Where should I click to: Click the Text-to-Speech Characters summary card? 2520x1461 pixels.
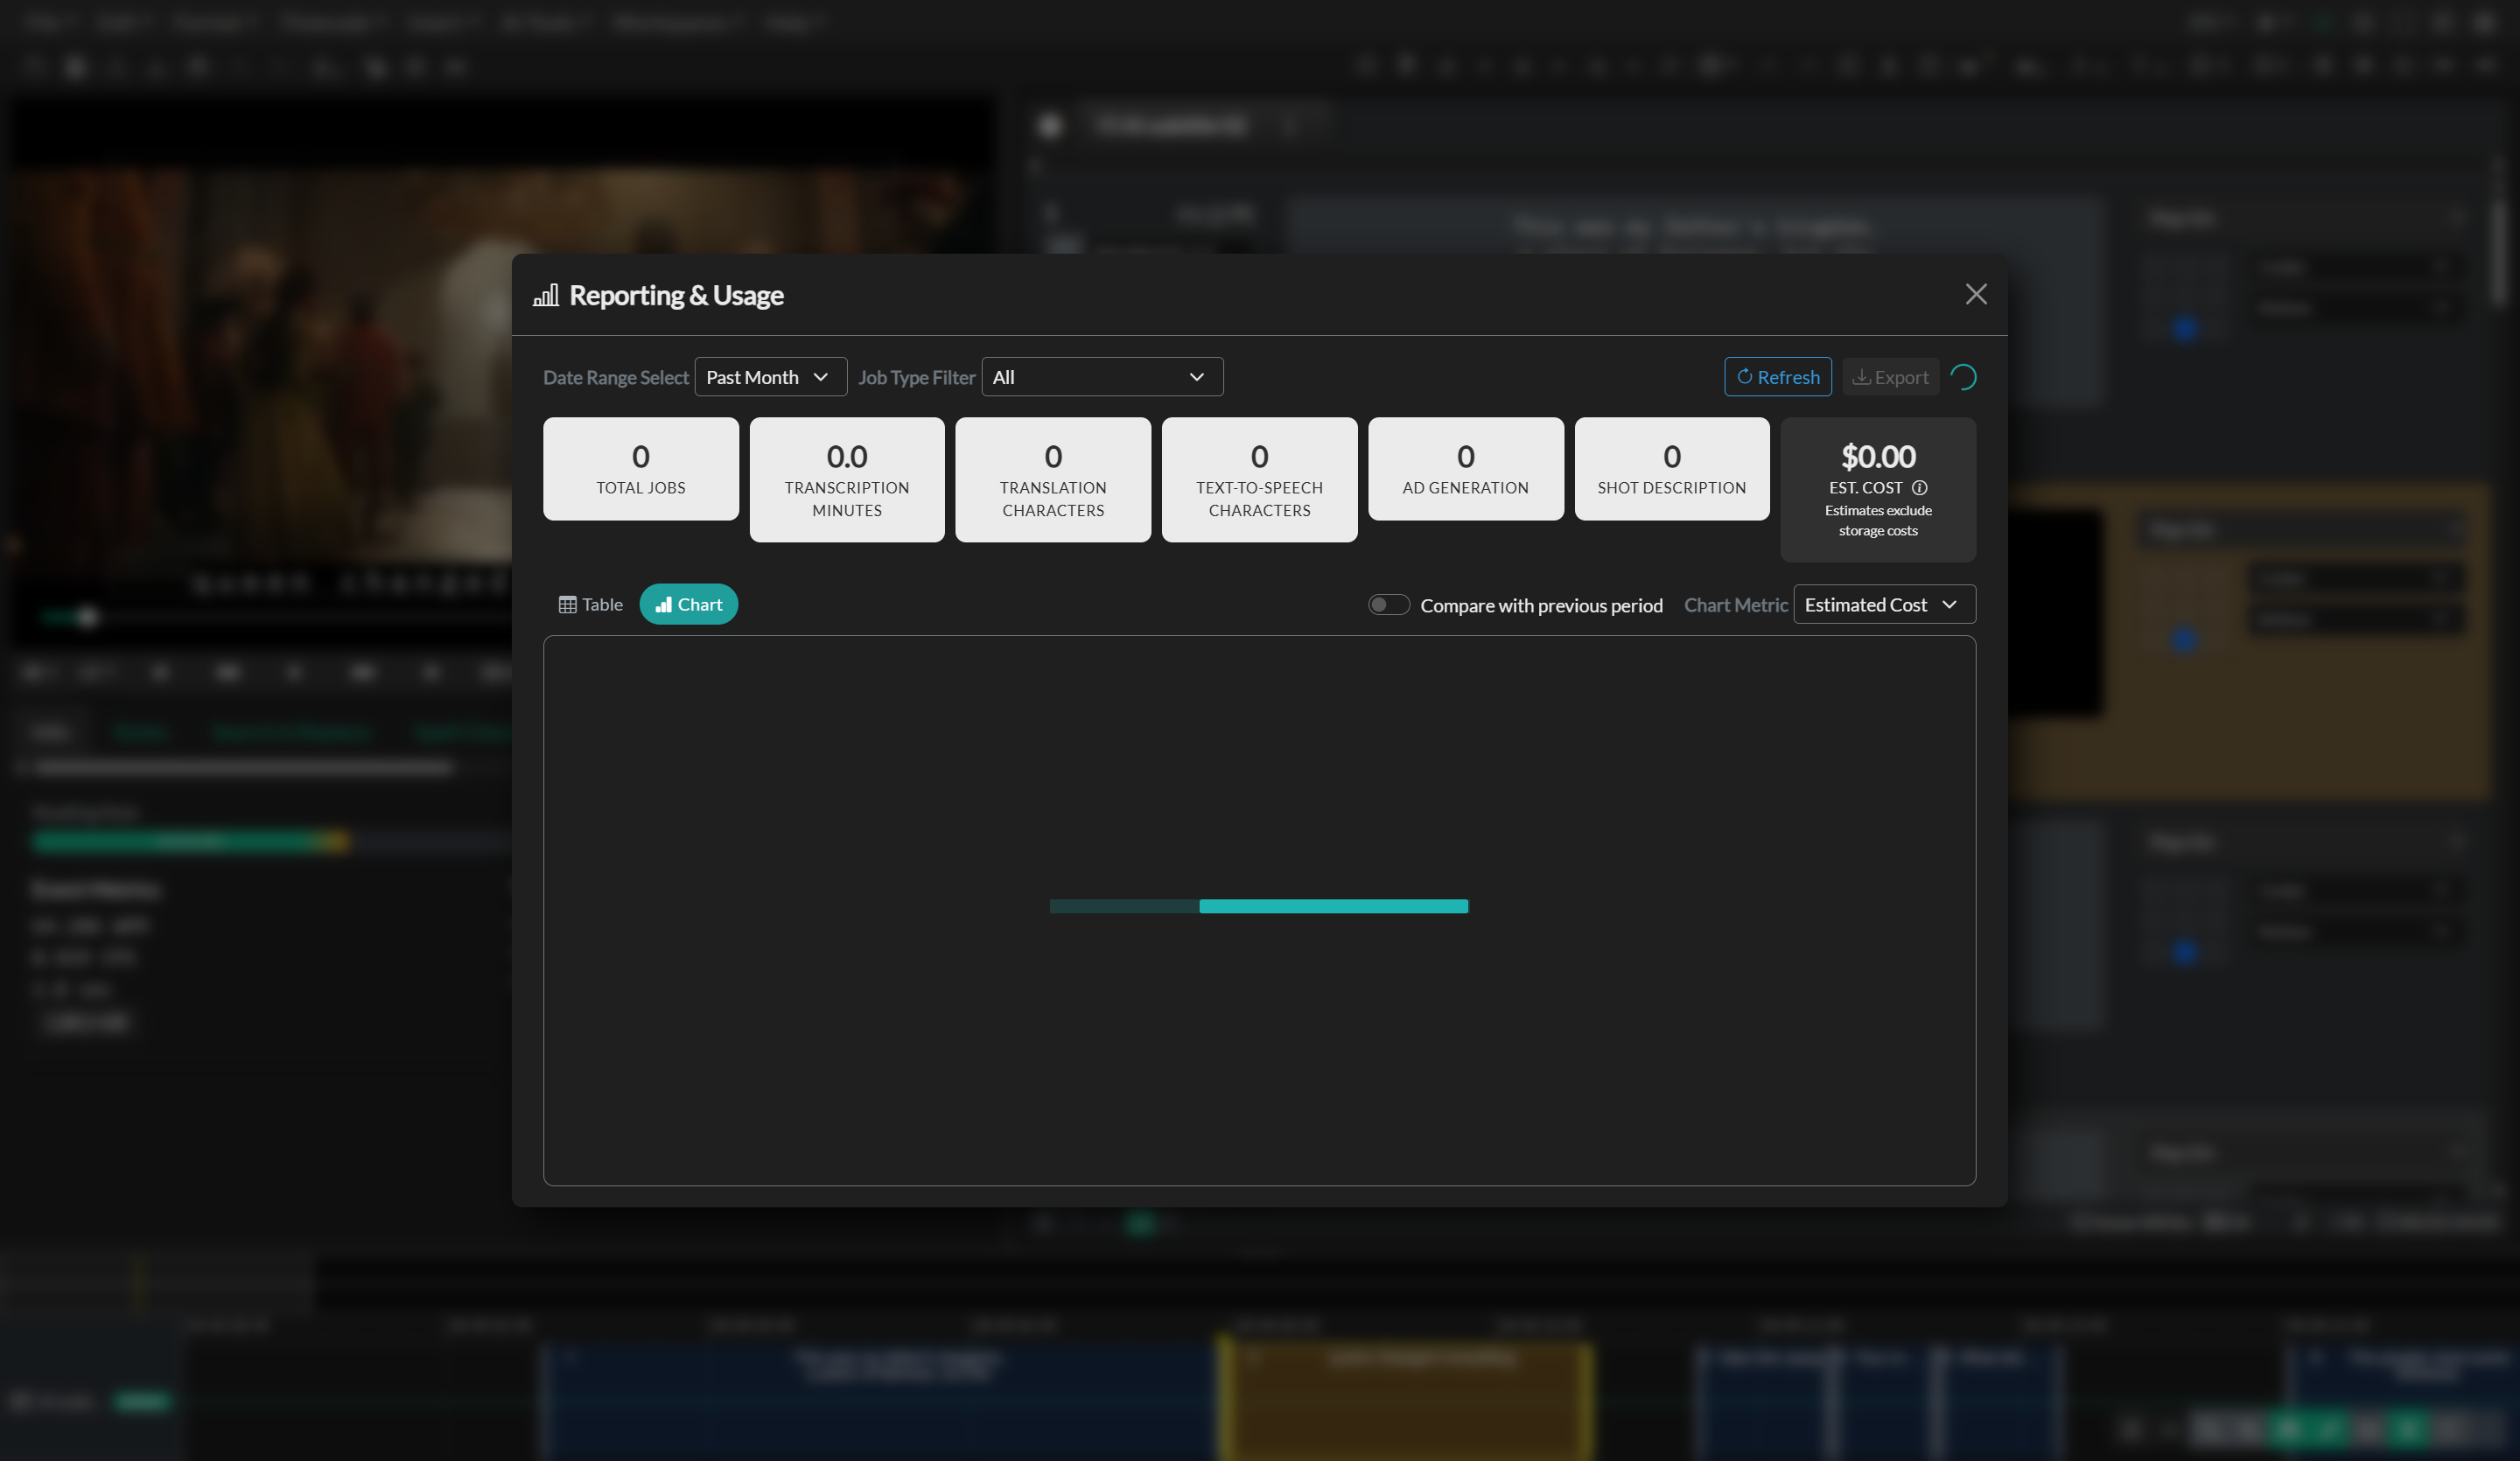[x=1259, y=480]
